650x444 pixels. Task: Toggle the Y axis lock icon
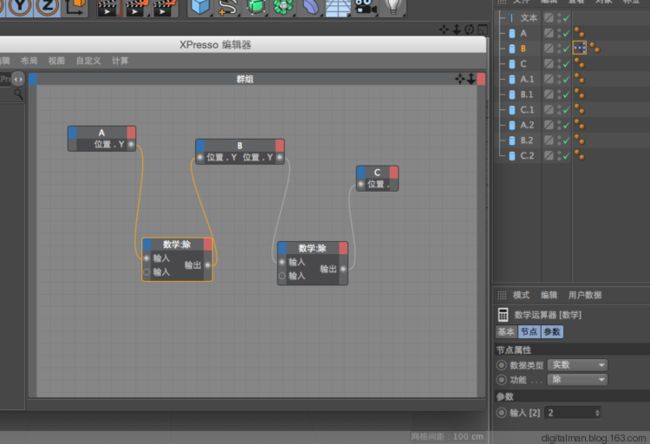(20, 7)
